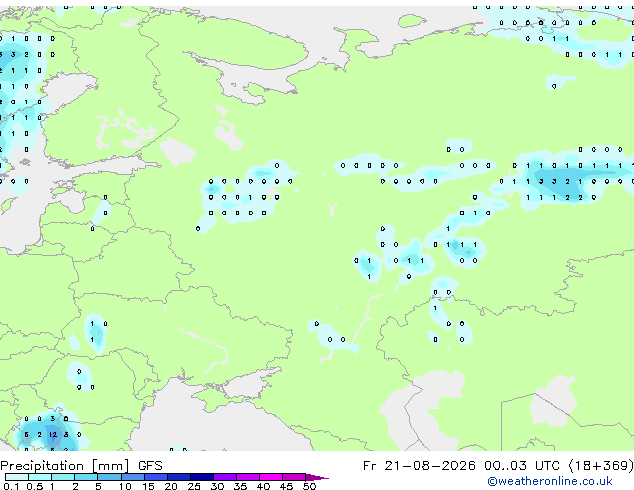Click the "50" legend scale label
This screenshot has height=490, width=634.
click(309, 486)
